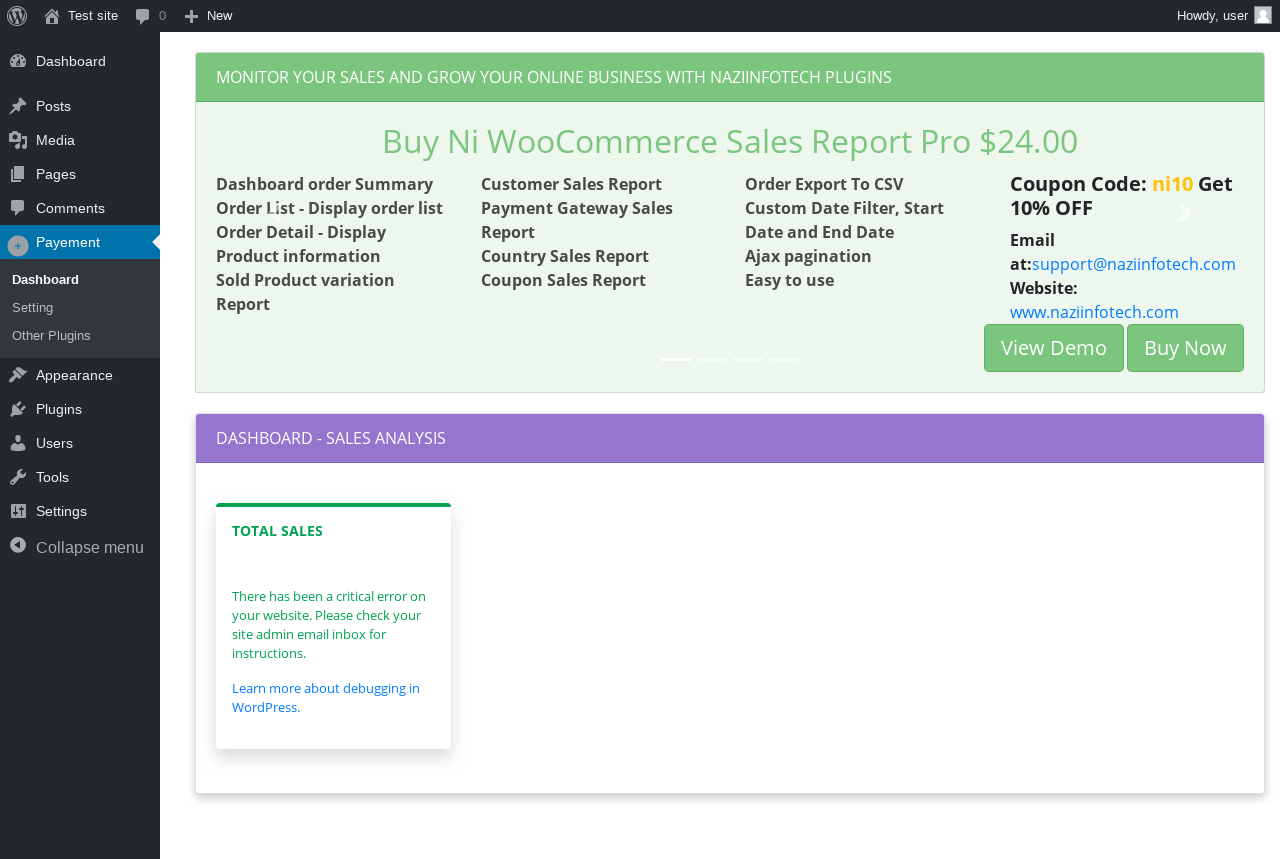Click the Test site home icon
The height and width of the screenshot is (859, 1280).
click(x=52, y=16)
